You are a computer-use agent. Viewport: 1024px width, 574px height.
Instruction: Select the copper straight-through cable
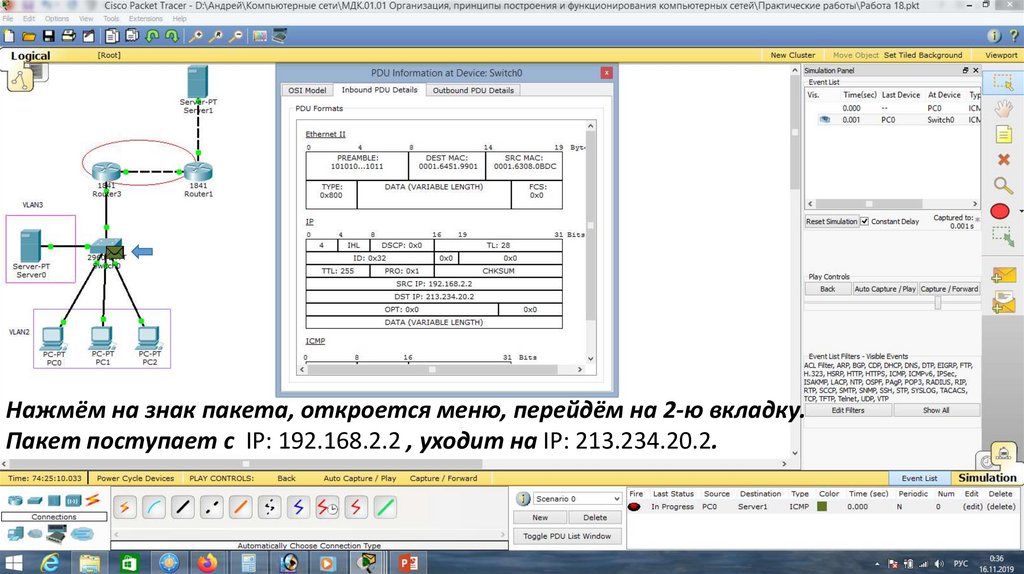click(x=183, y=507)
